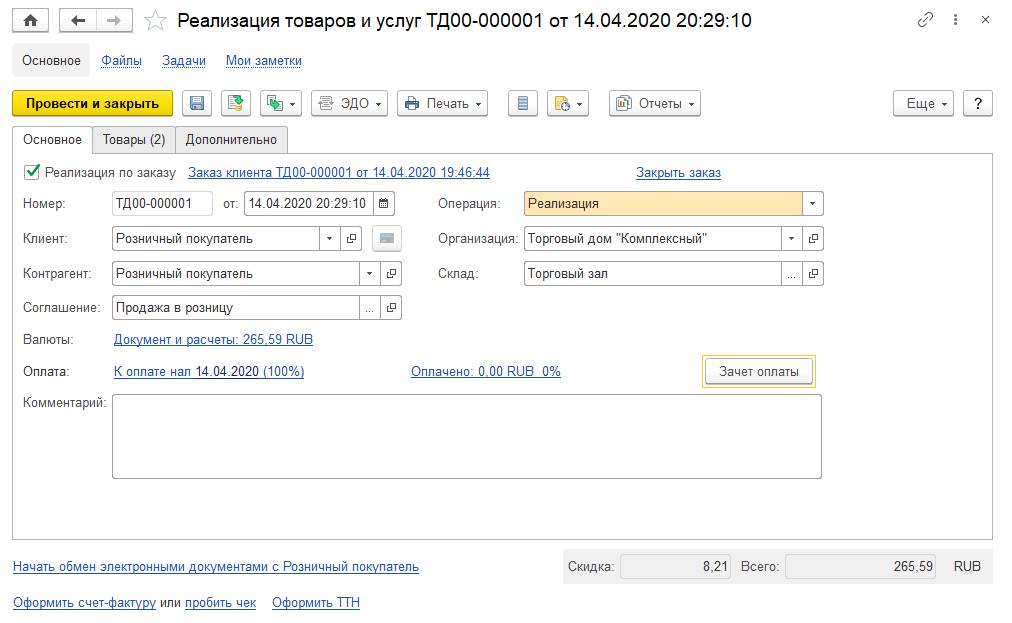The image size is (1012, 623).
Task: Open the Дополнительно tab
Action: (x=231, y=140)
